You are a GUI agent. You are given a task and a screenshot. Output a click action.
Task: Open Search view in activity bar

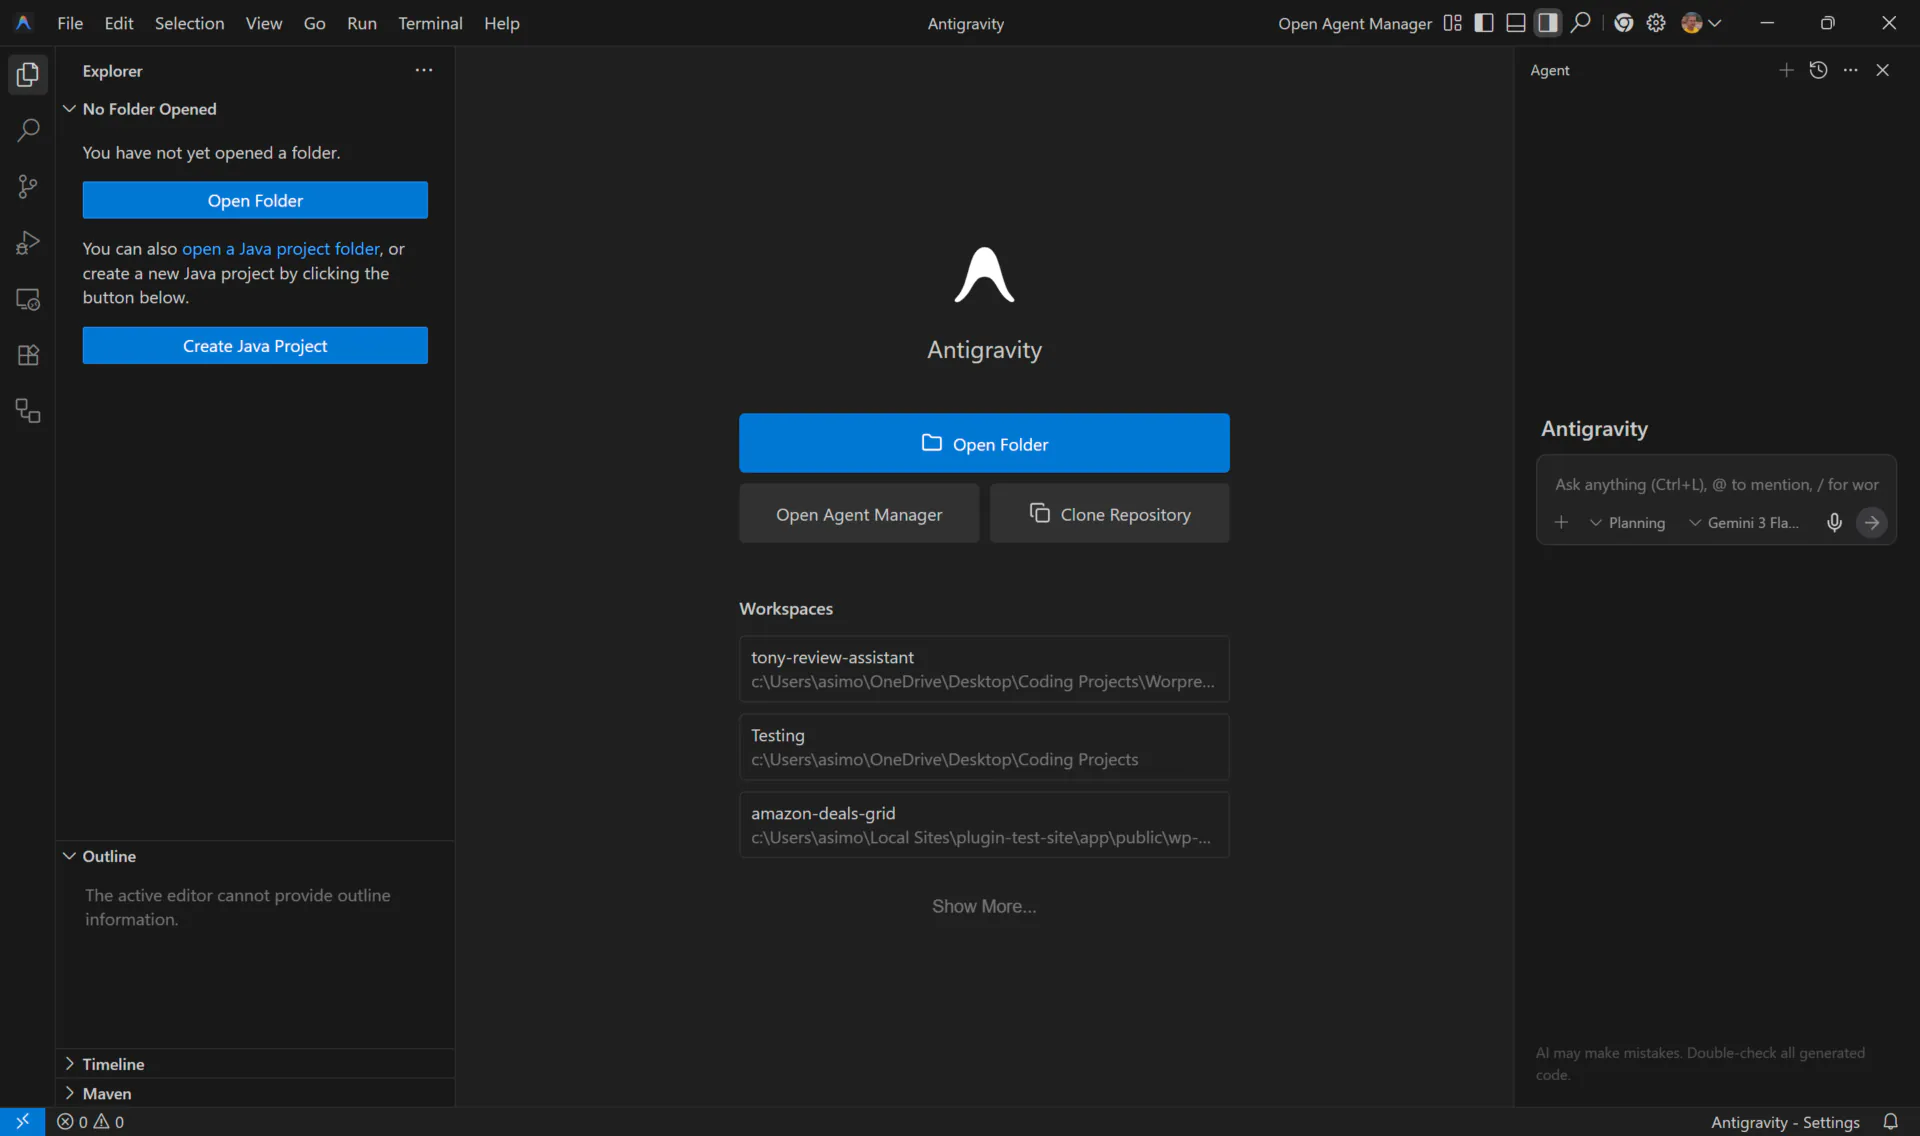click(x=28, y=130)
